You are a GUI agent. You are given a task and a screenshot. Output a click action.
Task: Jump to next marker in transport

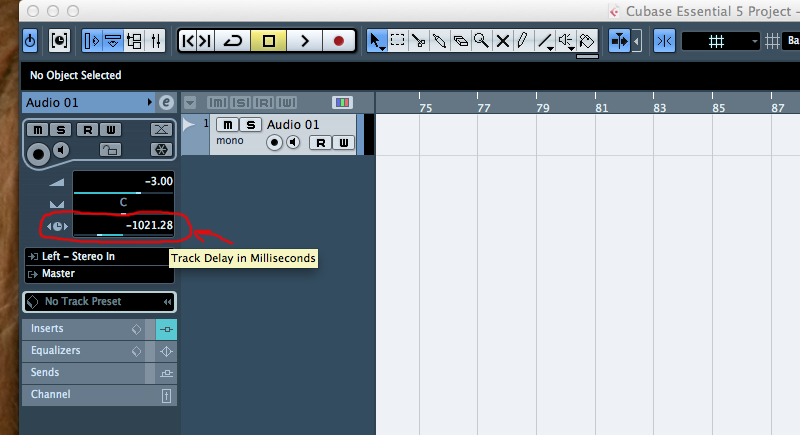point(205,41)
